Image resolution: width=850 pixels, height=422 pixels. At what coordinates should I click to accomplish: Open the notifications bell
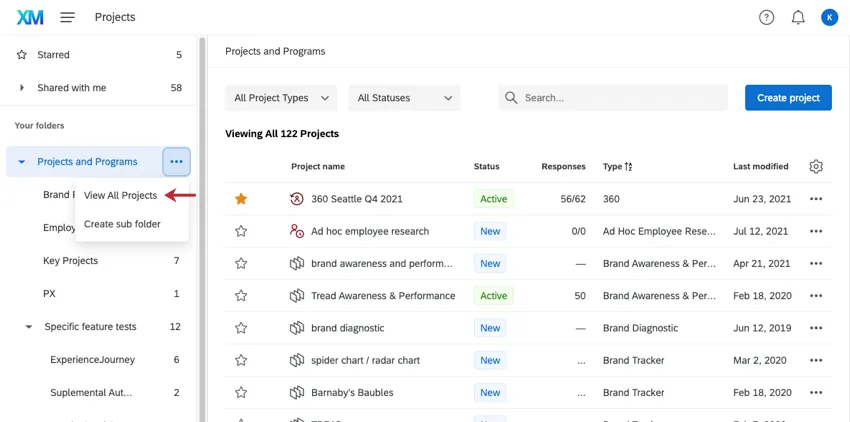click(x=798, y=17)
